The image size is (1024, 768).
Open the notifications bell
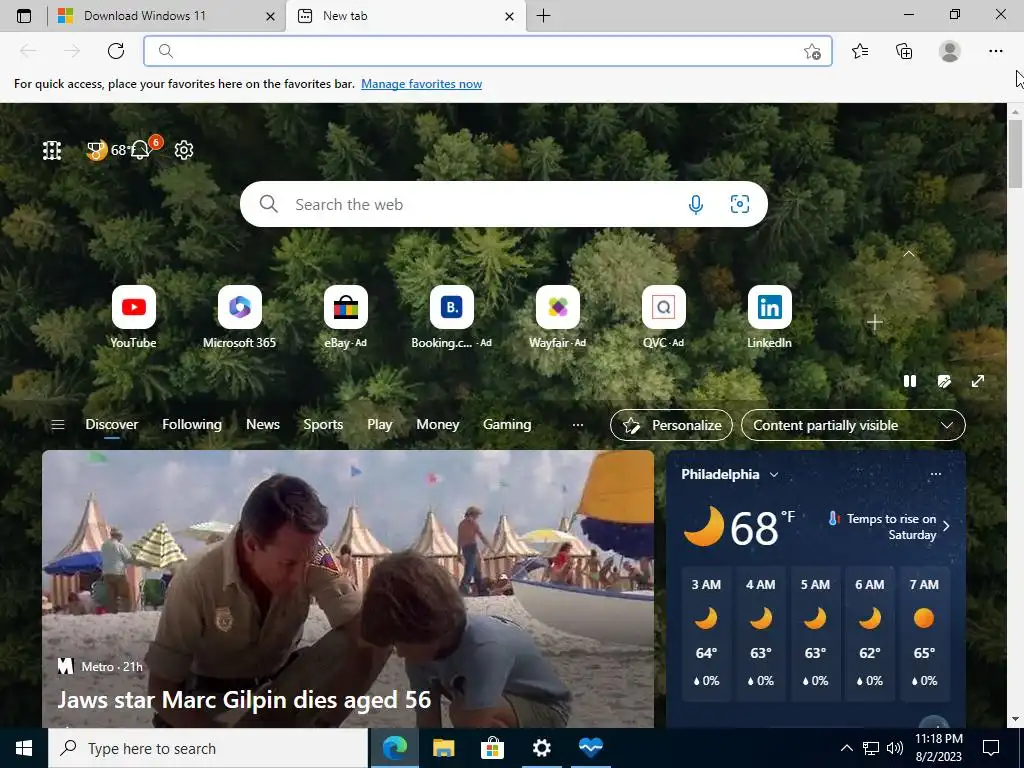140,151
